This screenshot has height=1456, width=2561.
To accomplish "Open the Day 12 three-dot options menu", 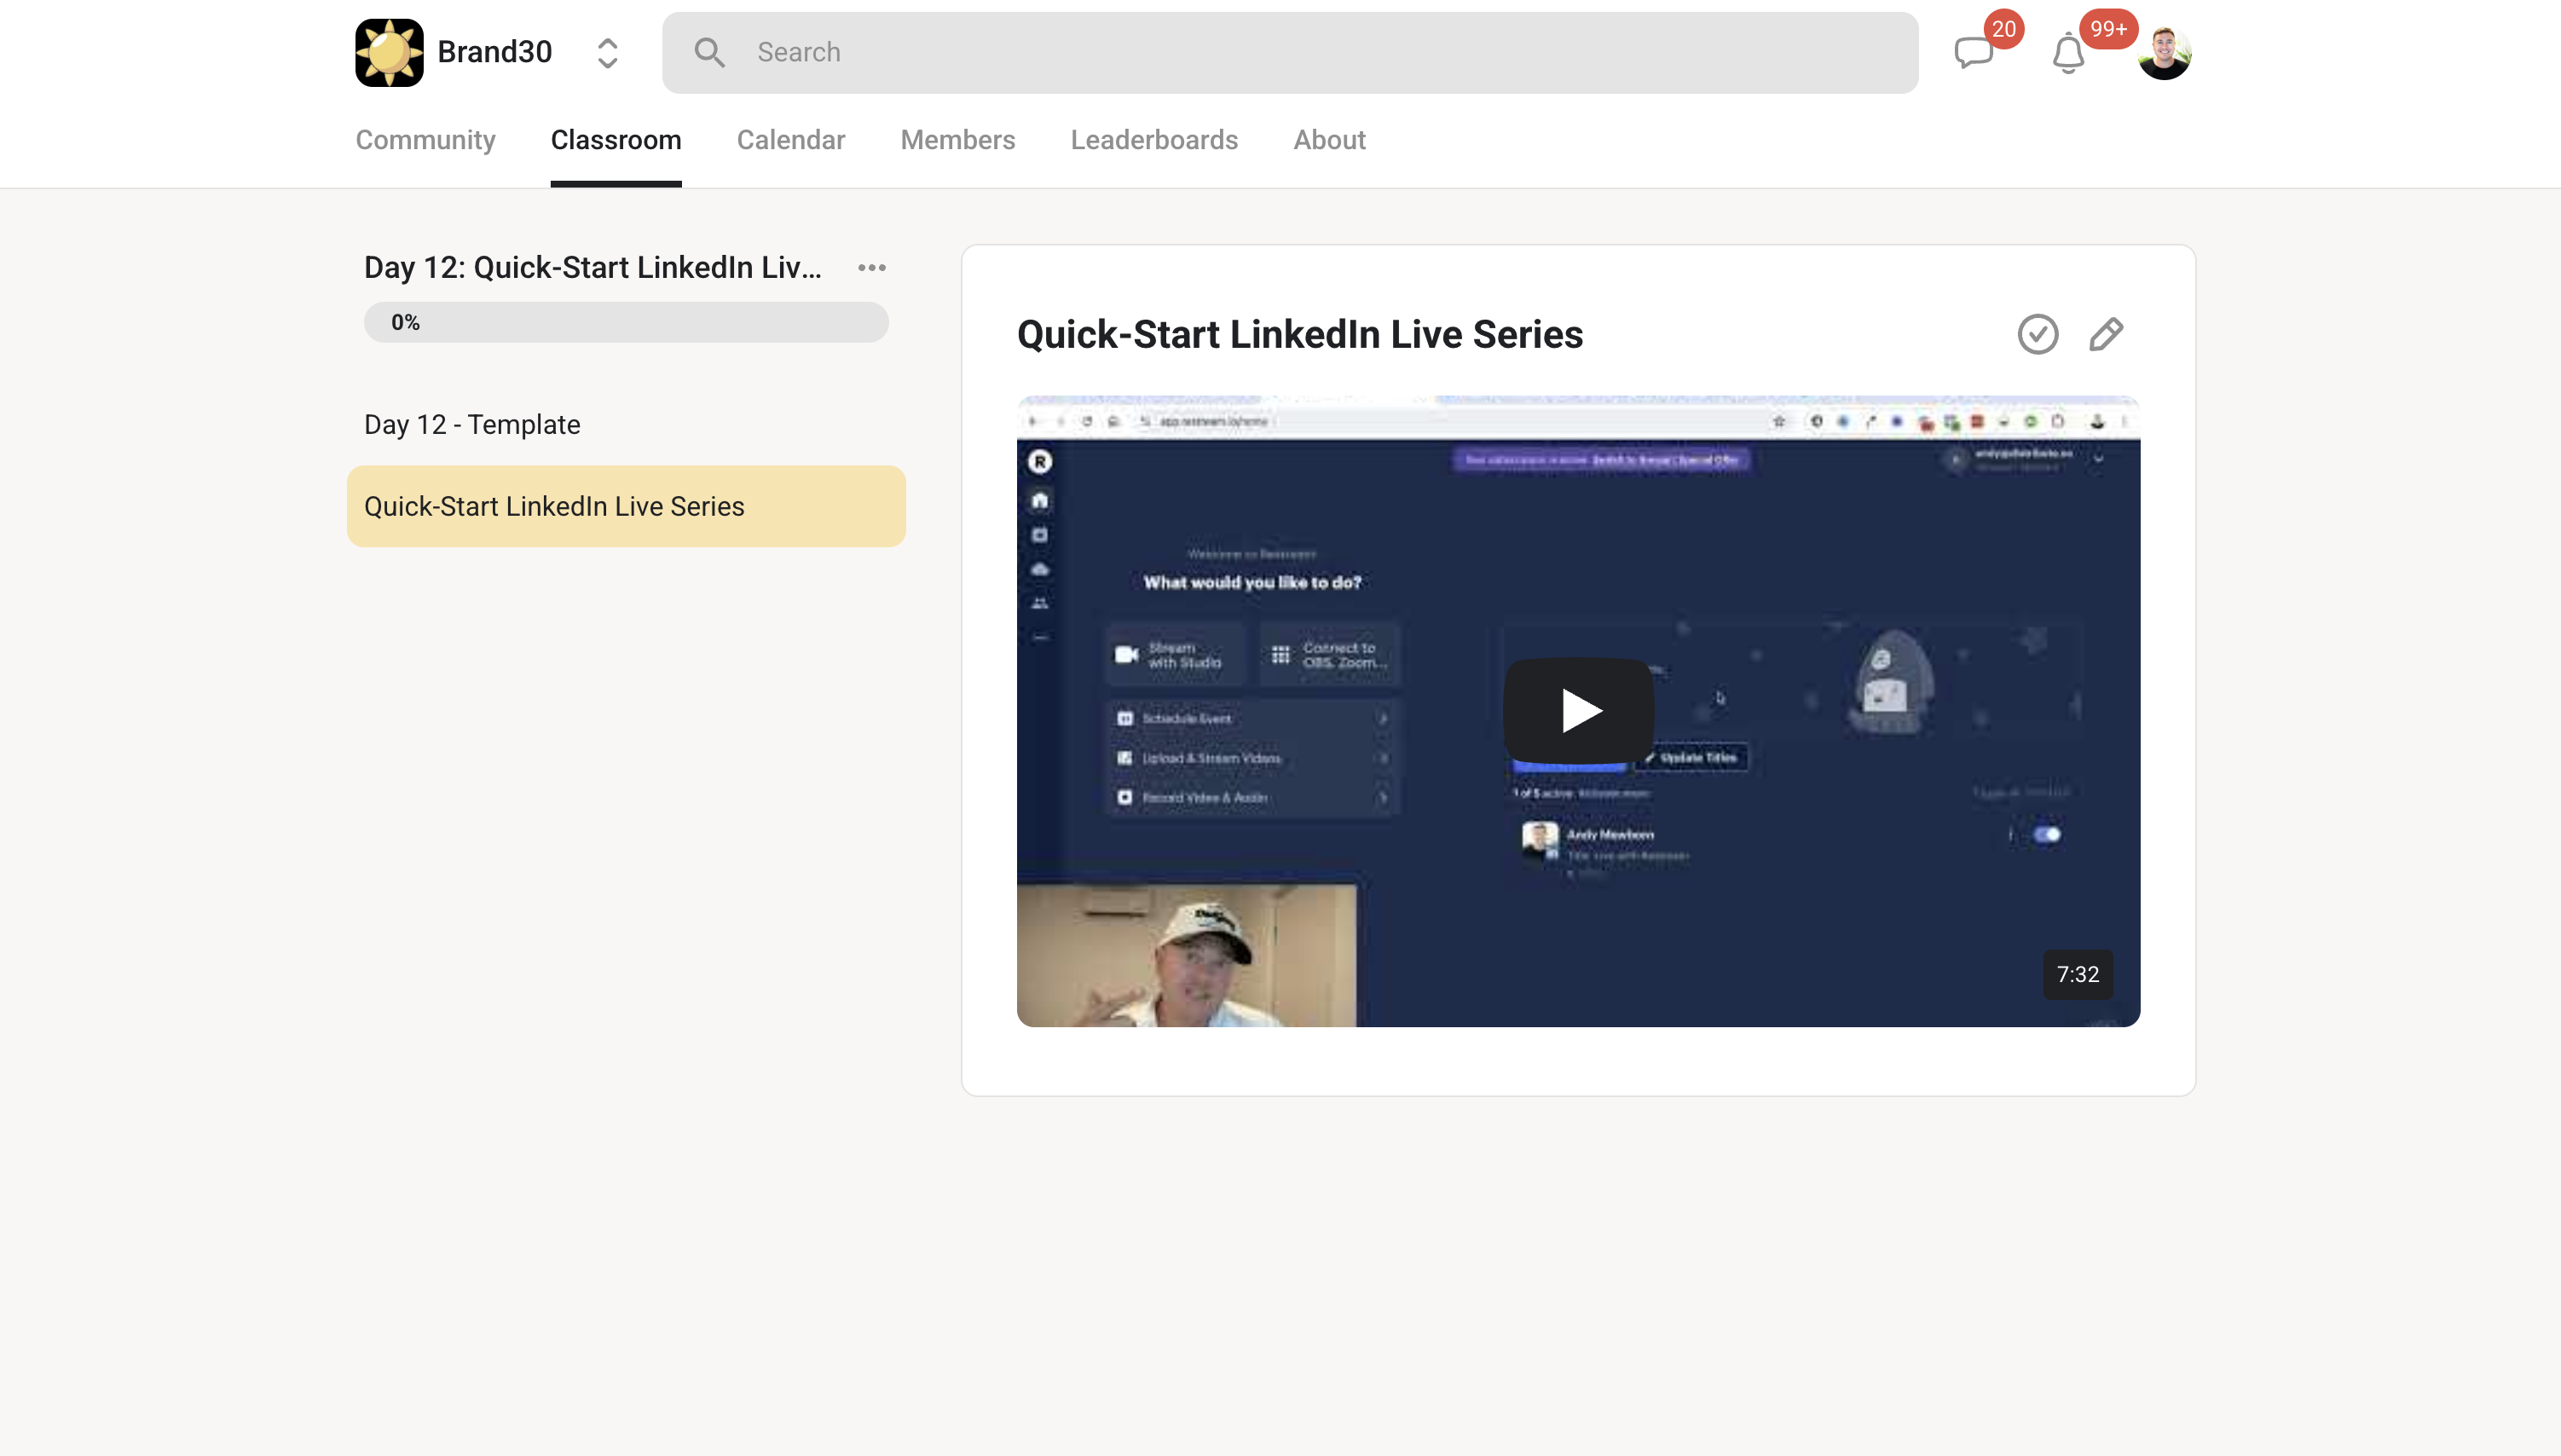I will 871,267.
